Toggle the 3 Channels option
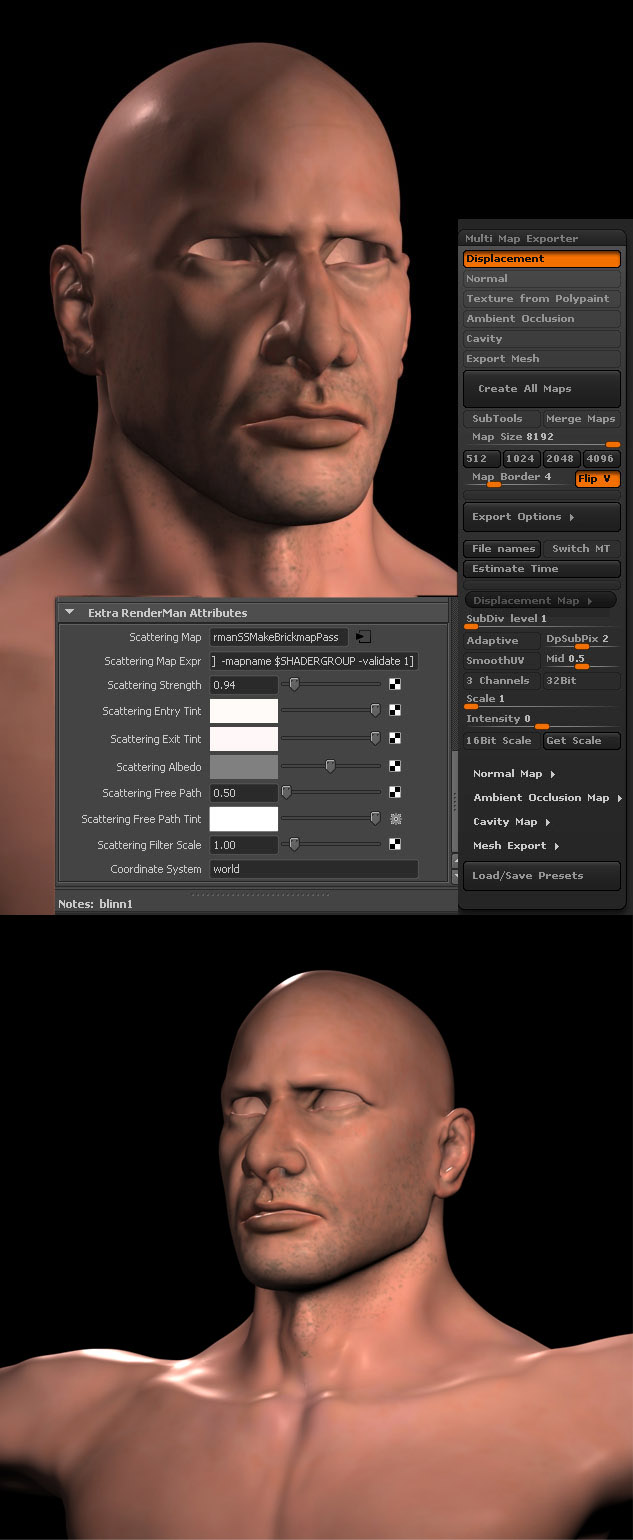Screen dimensions: 633x1540 point(501,681)
